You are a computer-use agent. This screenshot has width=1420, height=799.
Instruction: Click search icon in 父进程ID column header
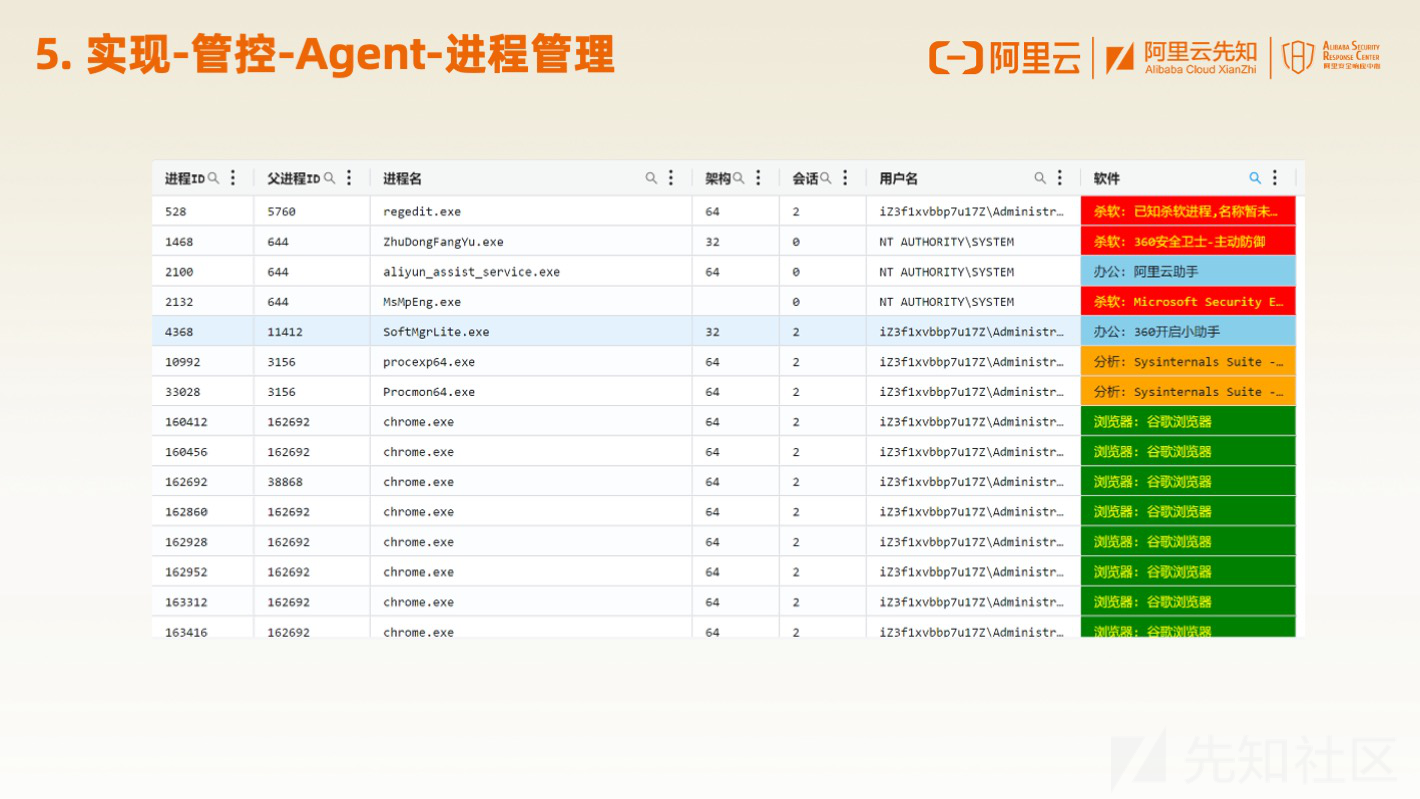coord(329,178)
